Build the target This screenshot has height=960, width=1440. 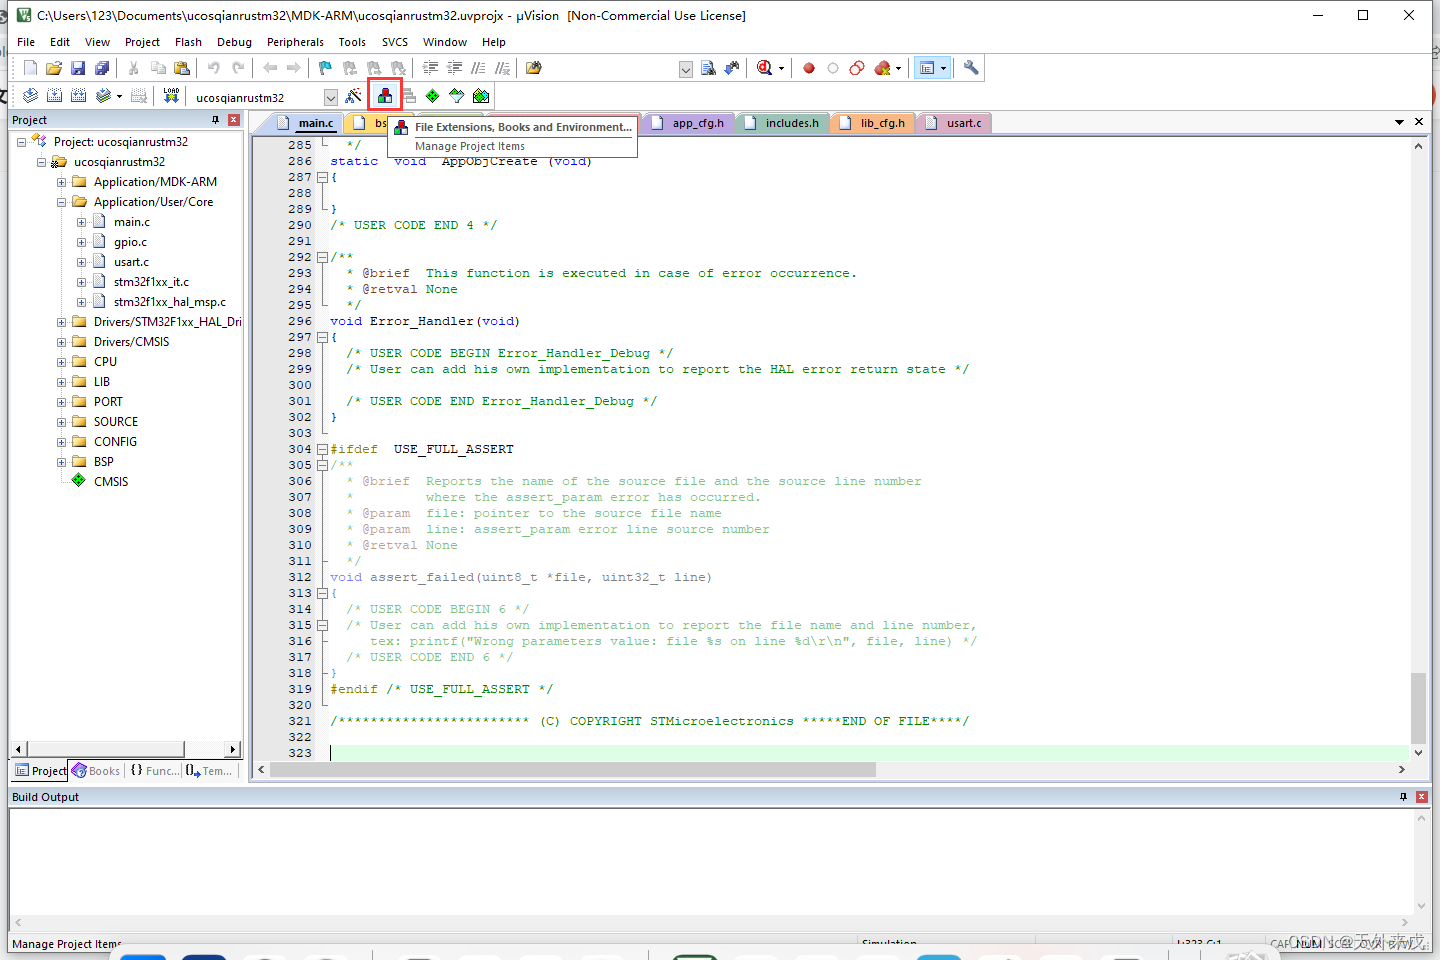pos(56,95)
